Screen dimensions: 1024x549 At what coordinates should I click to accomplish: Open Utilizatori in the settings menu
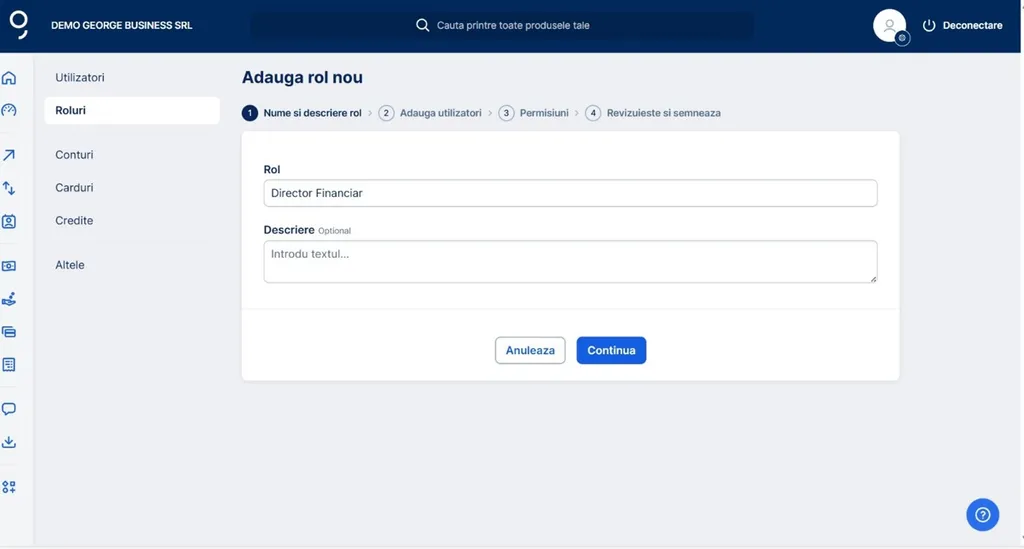tap(80, 78)
